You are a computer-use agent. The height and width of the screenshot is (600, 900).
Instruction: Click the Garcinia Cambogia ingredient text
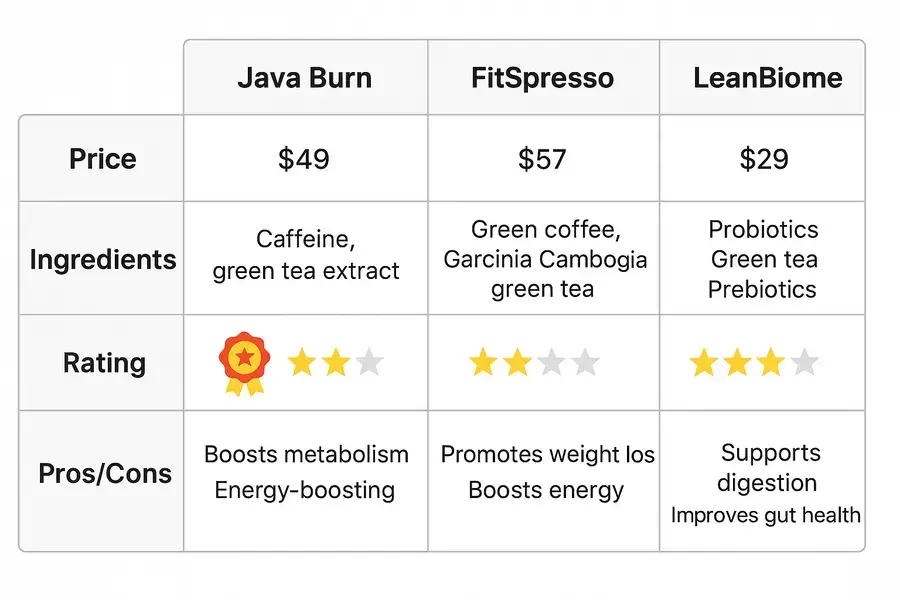click(x=545, y=260)
